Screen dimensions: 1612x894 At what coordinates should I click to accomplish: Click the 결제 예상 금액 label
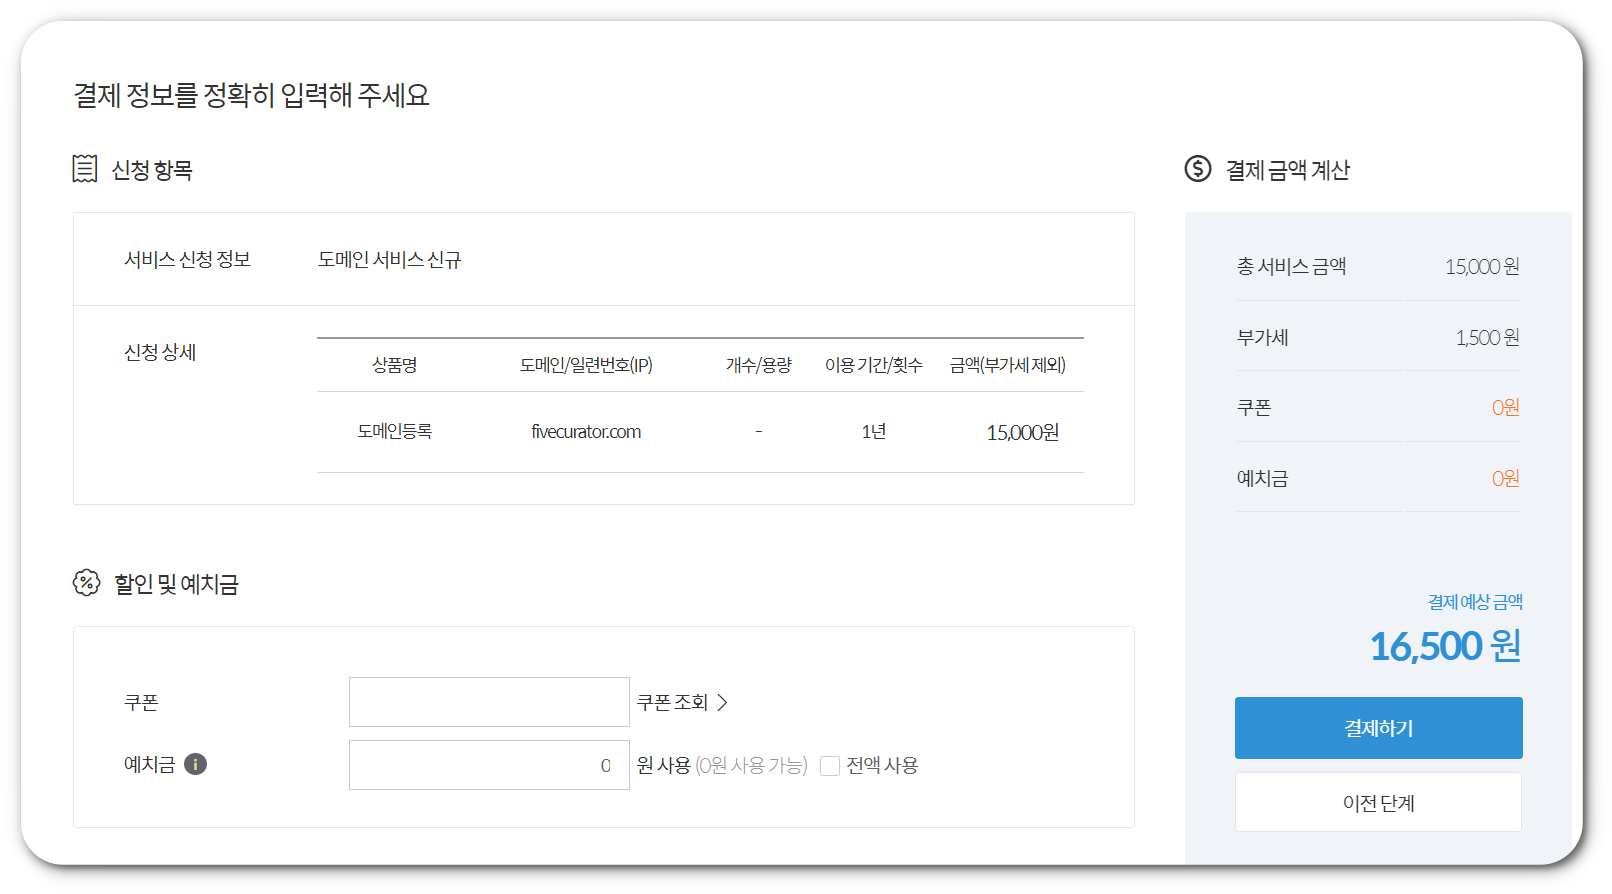point(1475,602)
